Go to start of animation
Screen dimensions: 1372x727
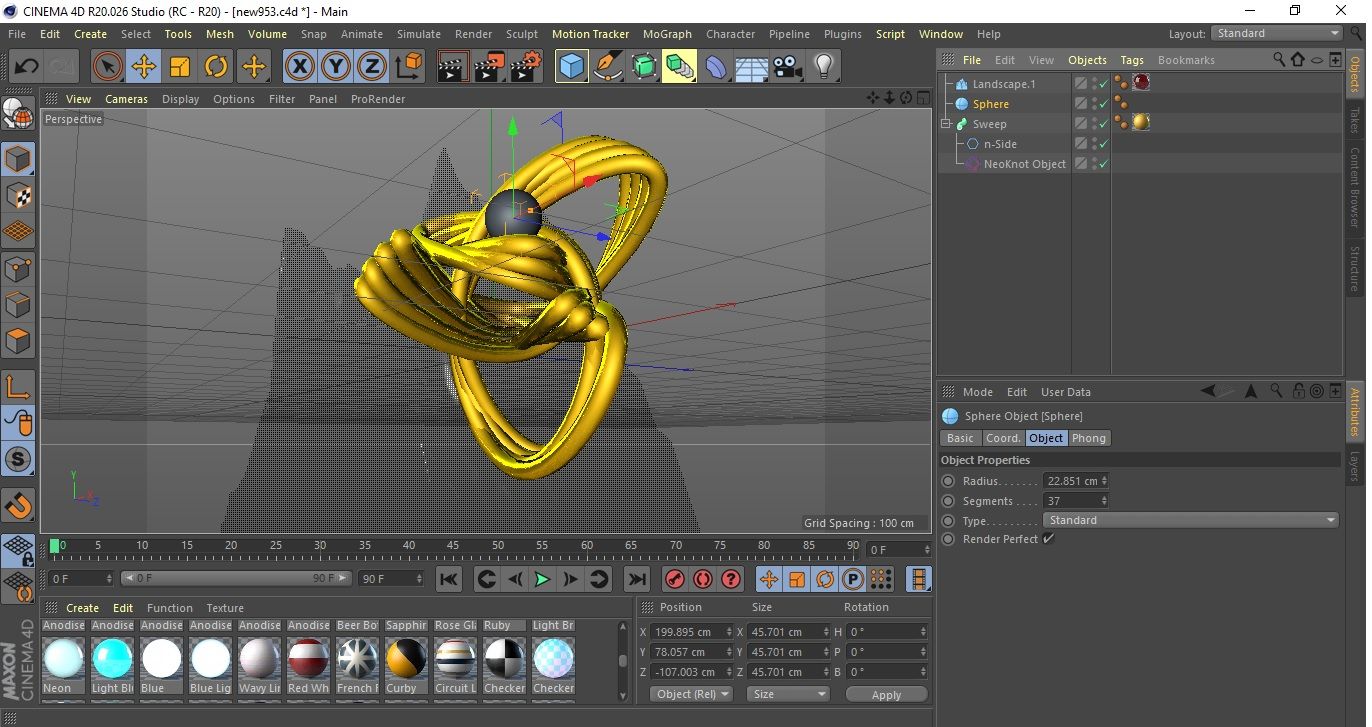click(x=449, y=579)
